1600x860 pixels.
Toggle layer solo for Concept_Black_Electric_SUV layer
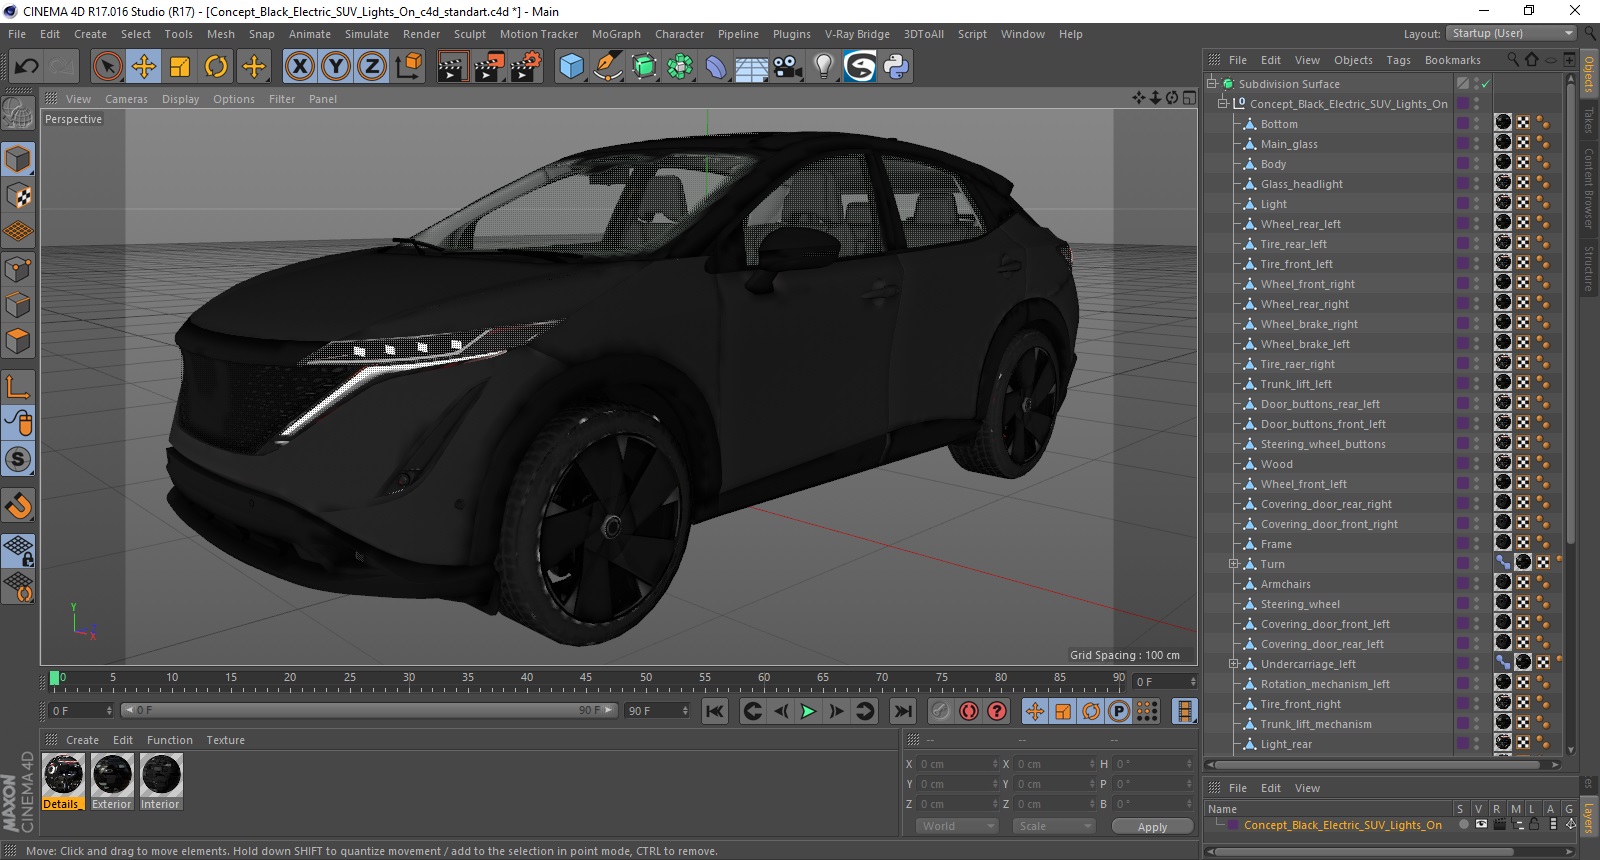(x=1463, y=825)
